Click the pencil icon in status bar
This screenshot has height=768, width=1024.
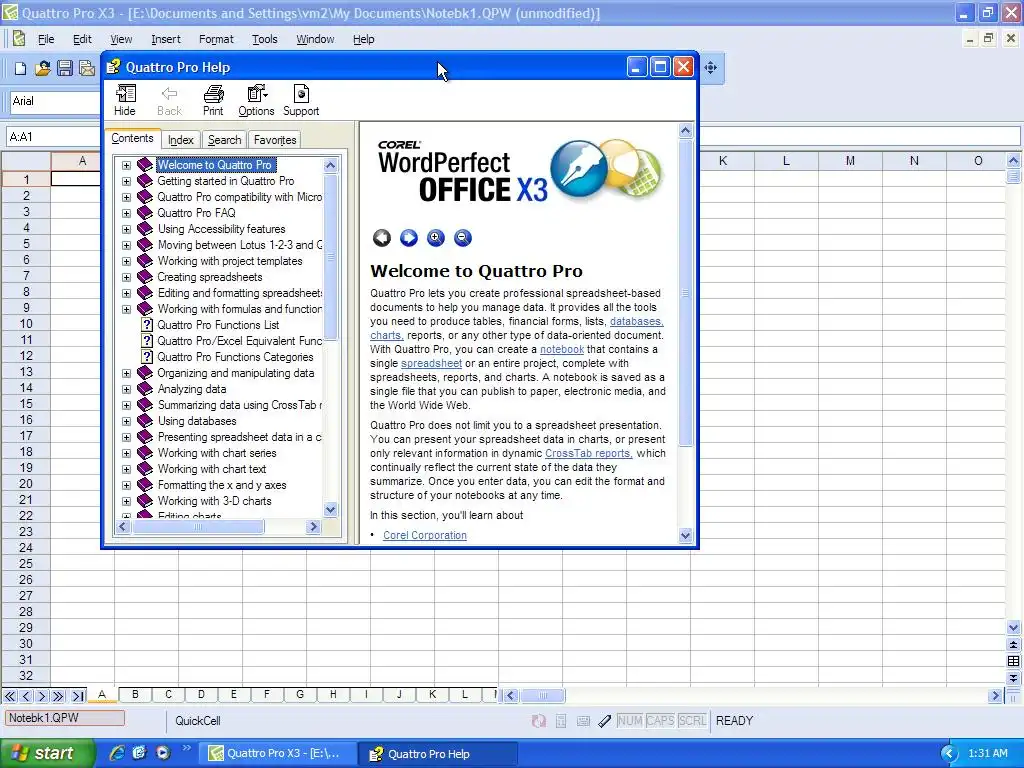point(605,721)
